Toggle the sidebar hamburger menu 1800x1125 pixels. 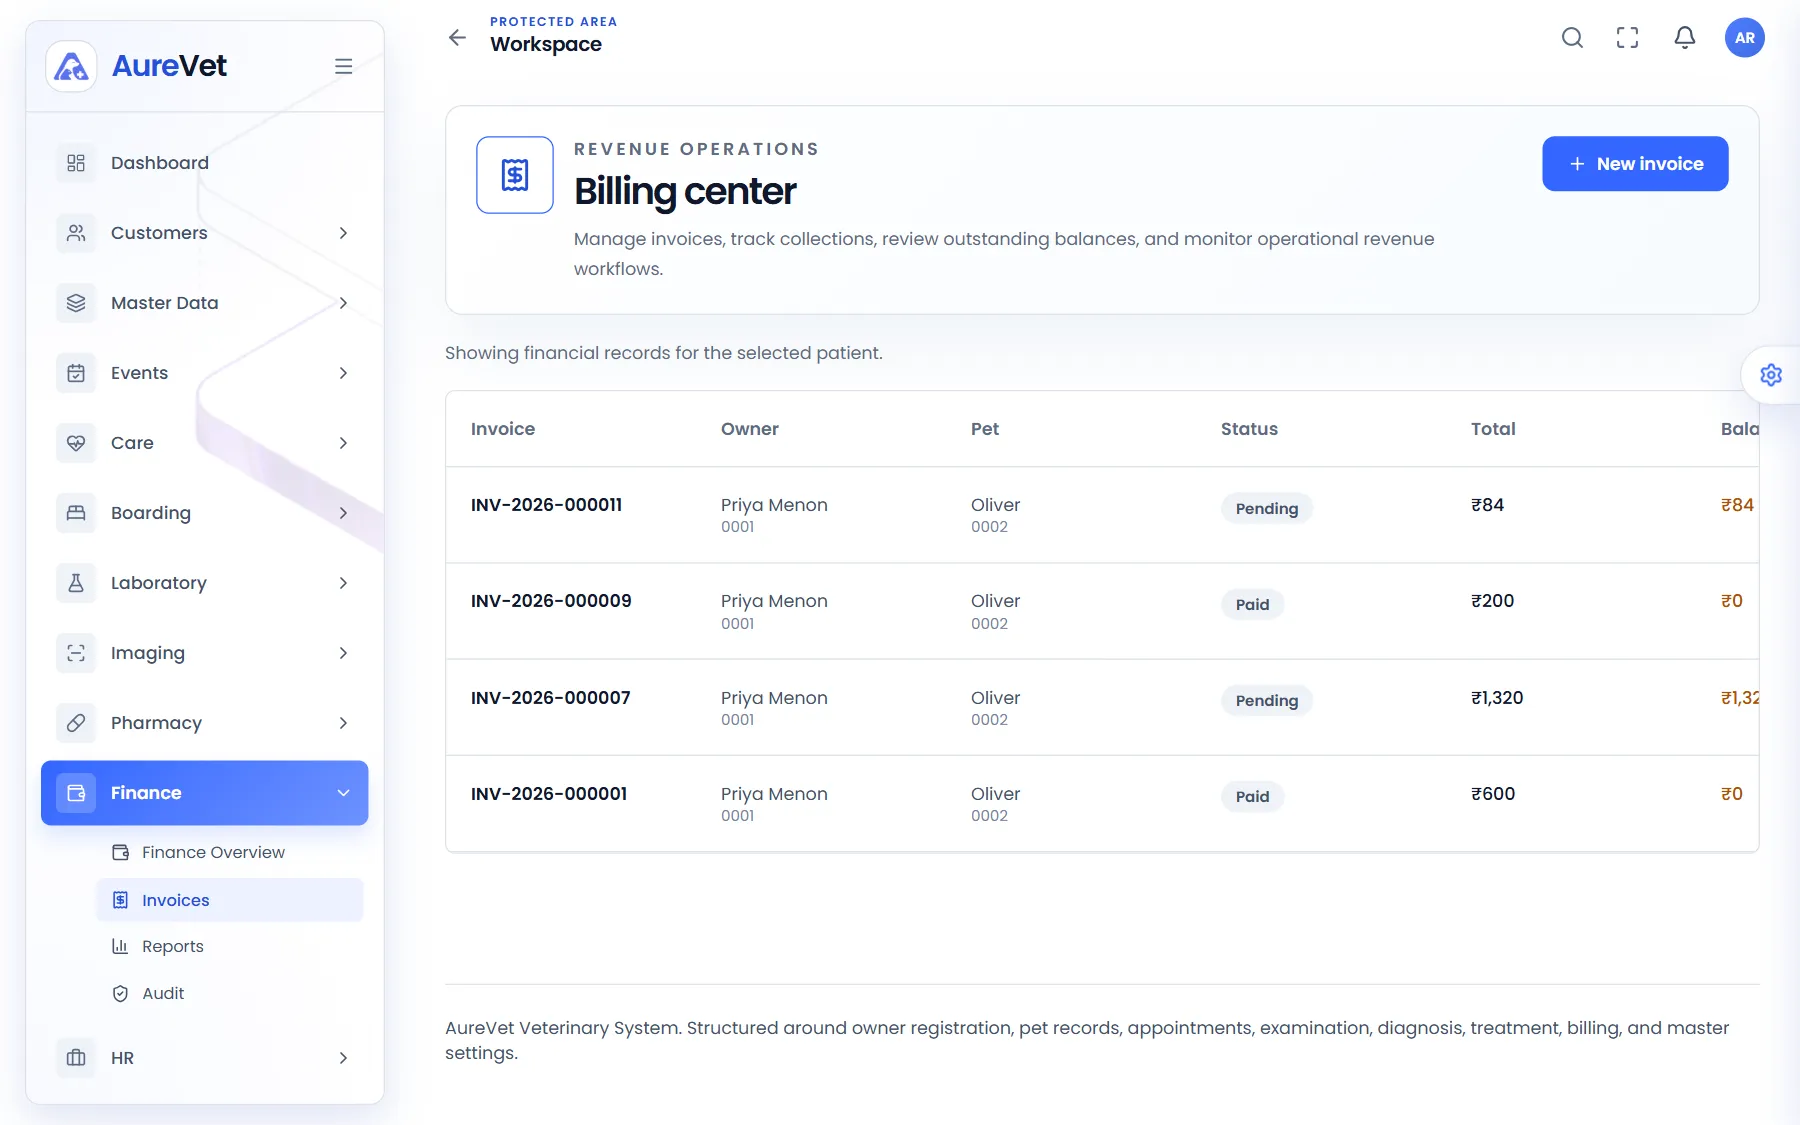(343, 66)
